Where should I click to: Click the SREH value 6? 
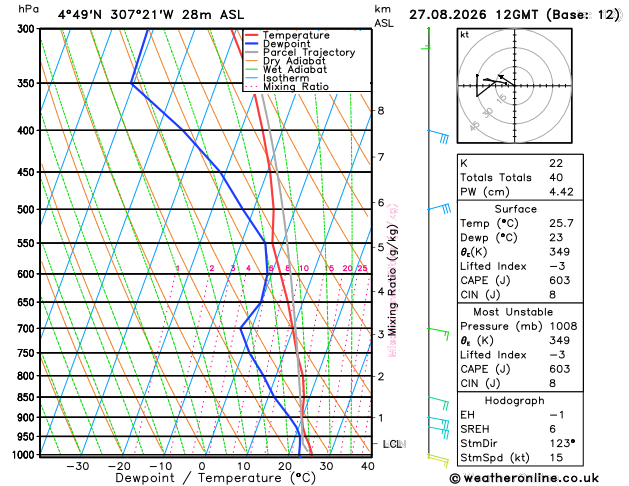coord(552,429)
